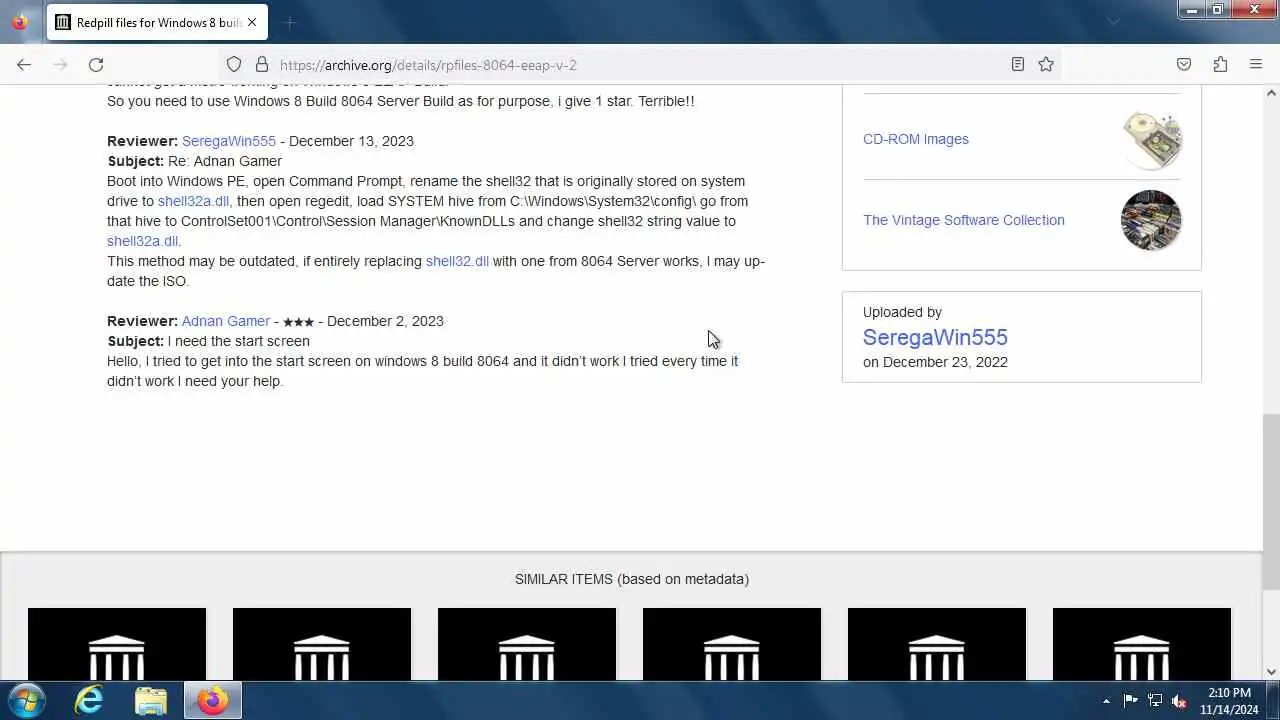Image resolution: width=1280 pixels, height=720 pixels.
Task: Save page to Pocket icon
Action: click(x=1184, y=64)
